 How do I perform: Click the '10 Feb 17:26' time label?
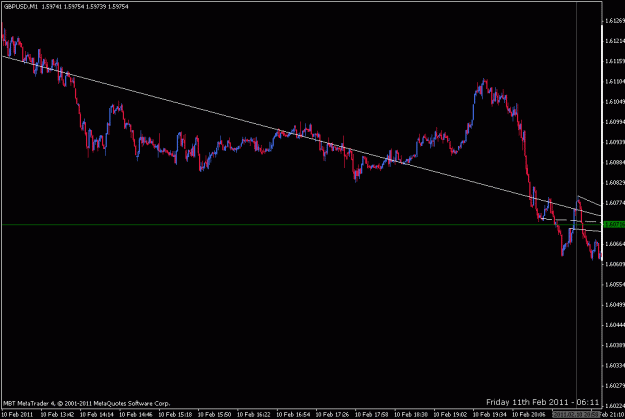click(332, 415)
